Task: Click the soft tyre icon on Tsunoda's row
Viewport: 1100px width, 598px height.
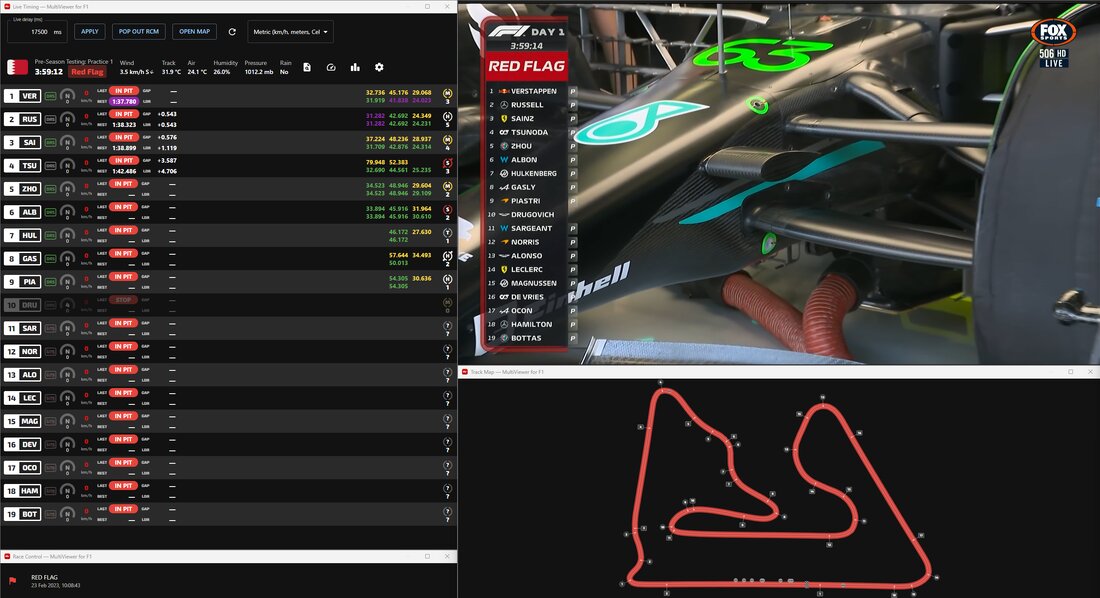Action: [446, 161]
